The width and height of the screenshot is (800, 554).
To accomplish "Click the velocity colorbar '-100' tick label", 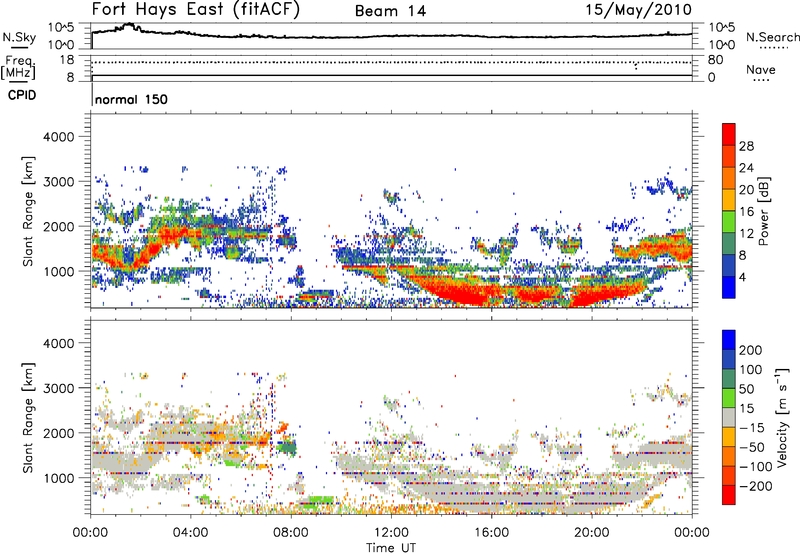I will pyautogui.click(x=756, y=467).
